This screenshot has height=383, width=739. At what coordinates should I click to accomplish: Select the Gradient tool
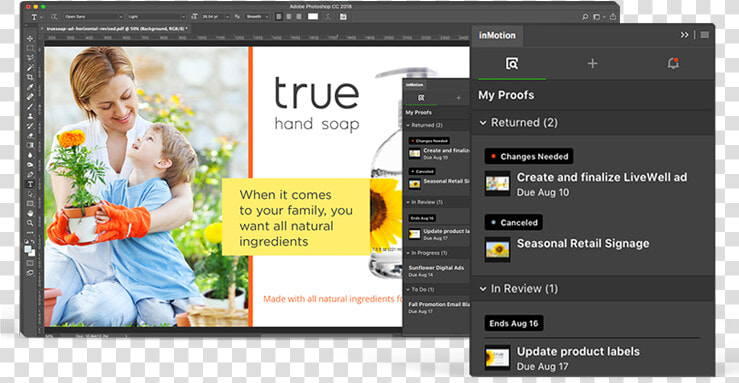[x=30, y=145]
